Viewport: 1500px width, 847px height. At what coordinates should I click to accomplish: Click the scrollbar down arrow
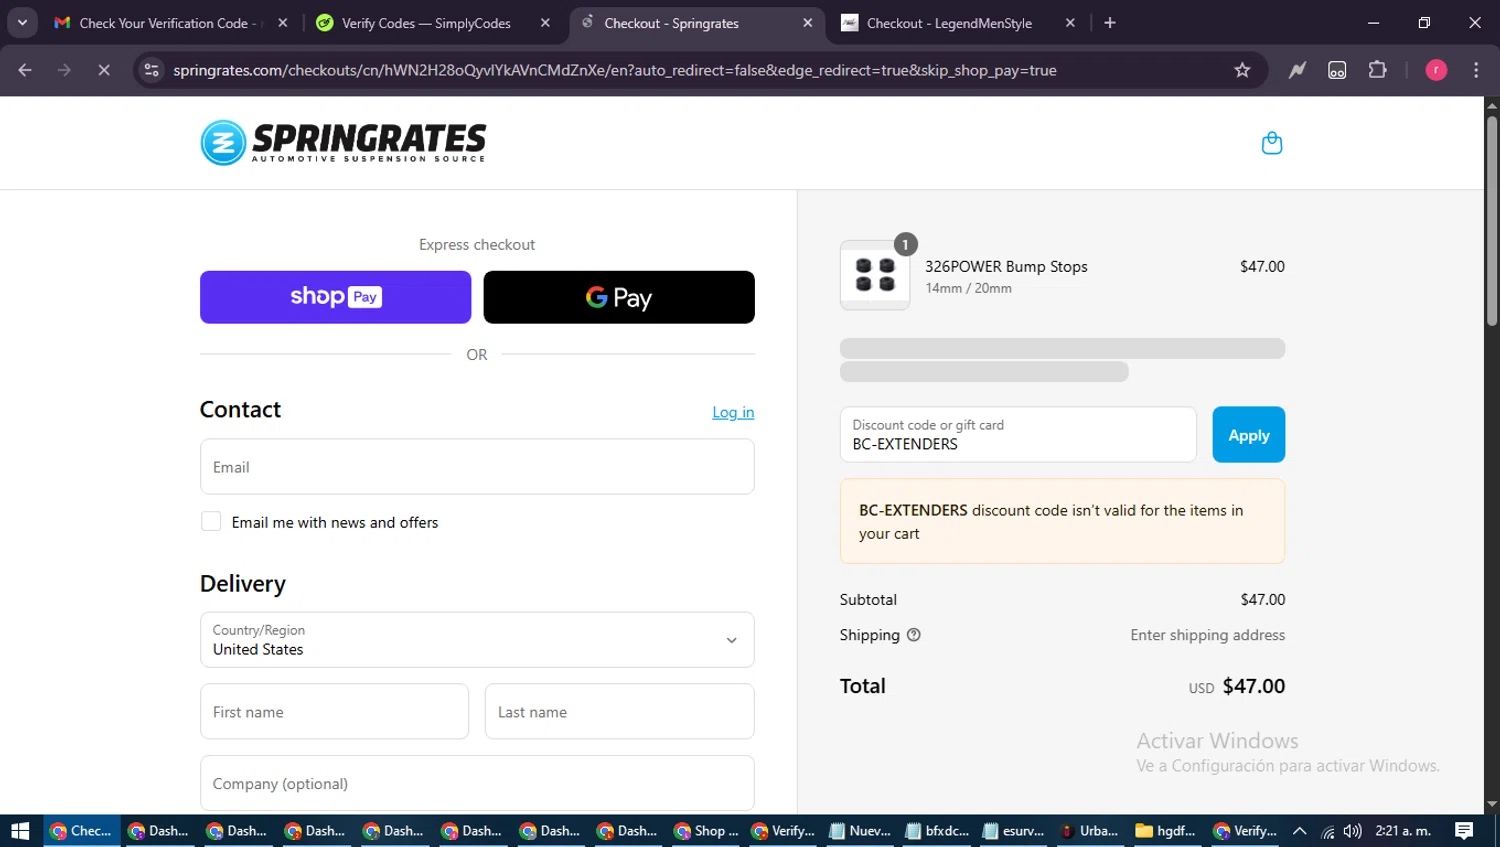tap(1492, 804)
